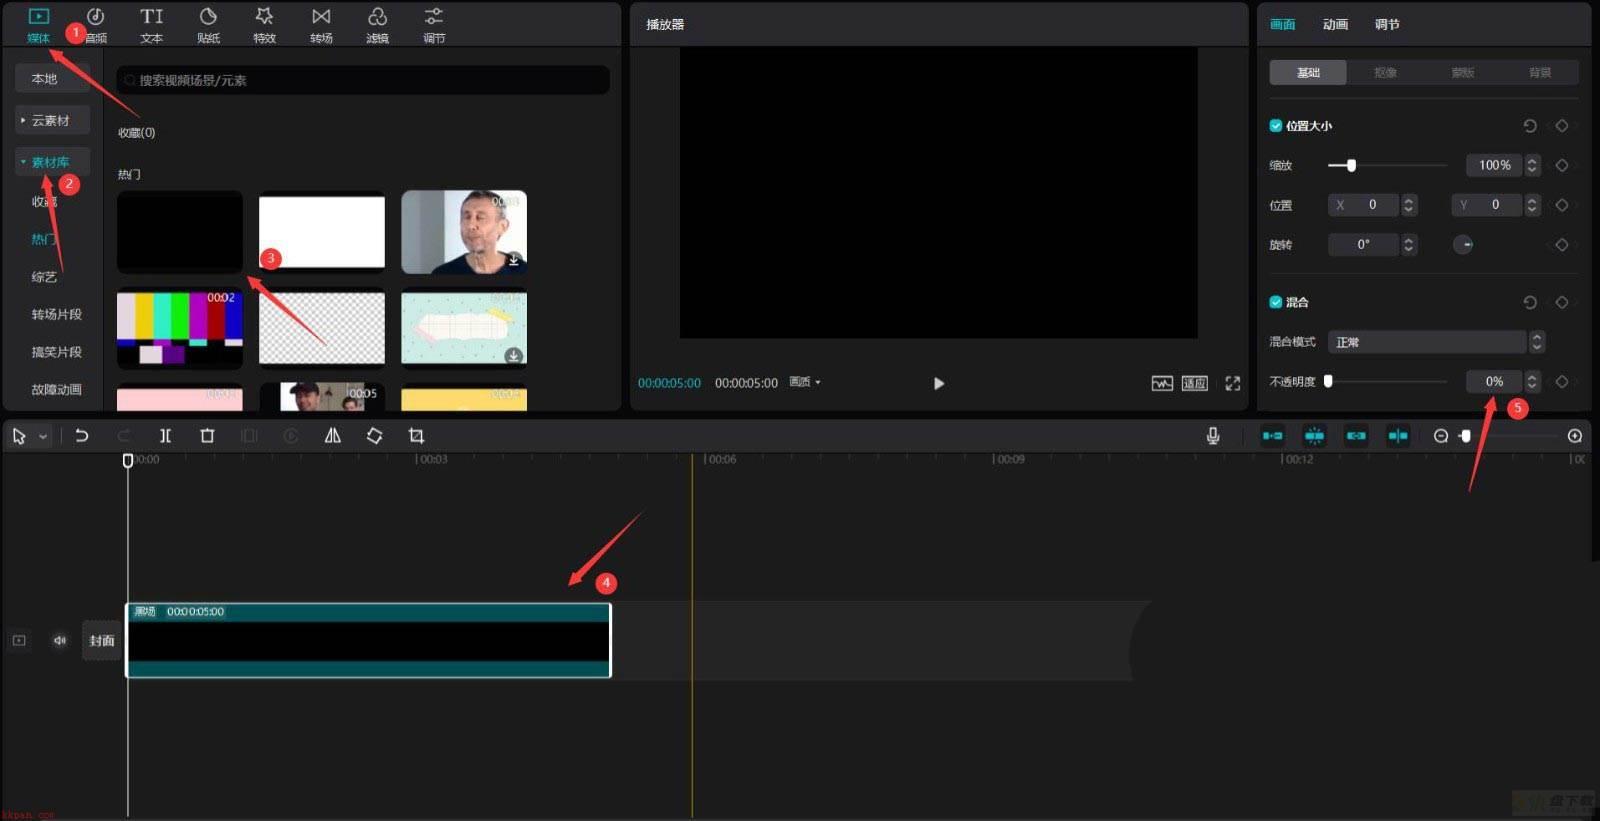Click the 封面 cover button
The height and width of the screenshot is (821, 1600).
[x=101, y=640]
